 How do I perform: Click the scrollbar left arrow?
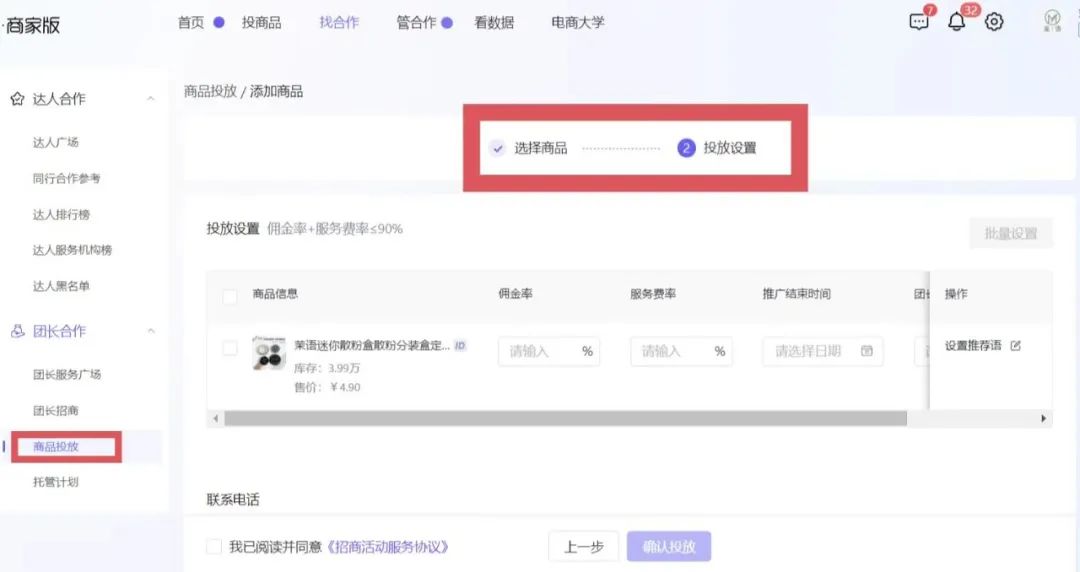pyautogui.click(x=216, y=418)
